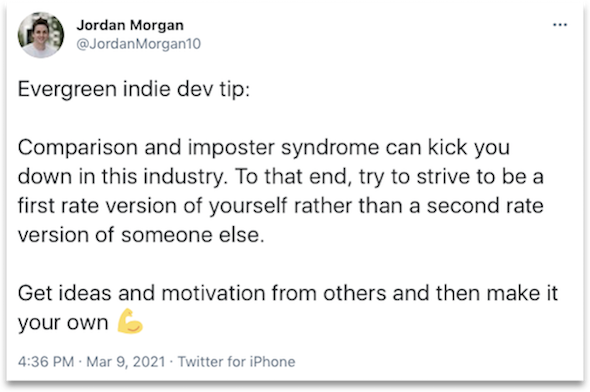Click the word 'Comparison' in the tweet
The height and width of the screenshot is (392, 590).
tap(78, 147)
